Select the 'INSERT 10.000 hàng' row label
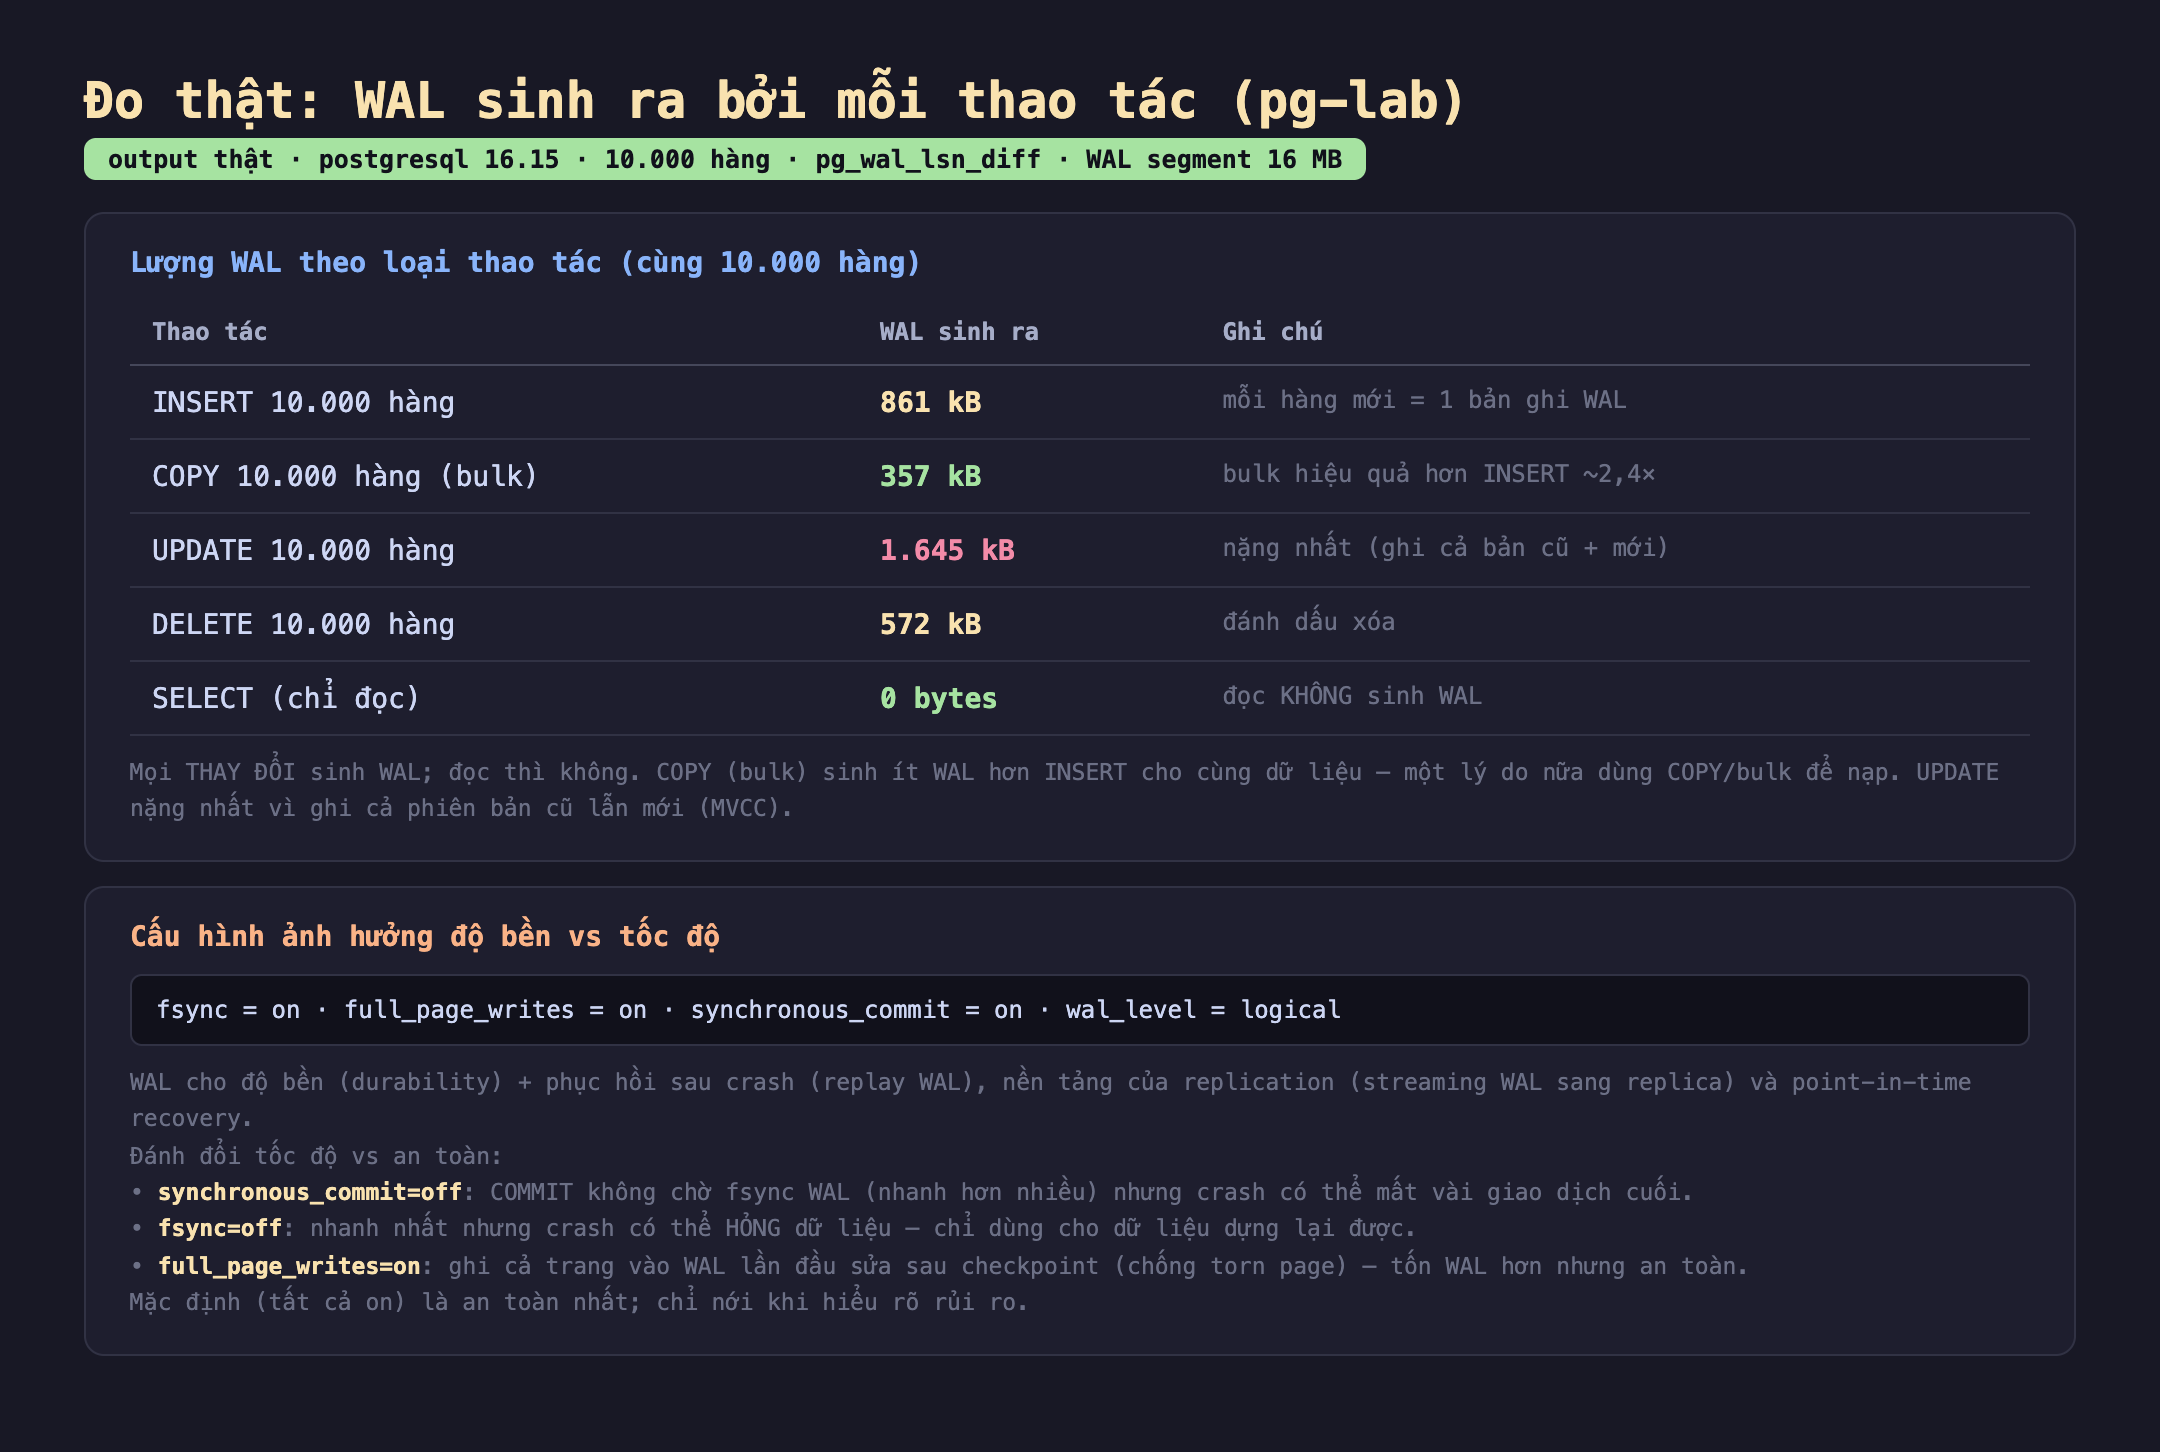2160x1452 pixels. click(x=303, y=402)
